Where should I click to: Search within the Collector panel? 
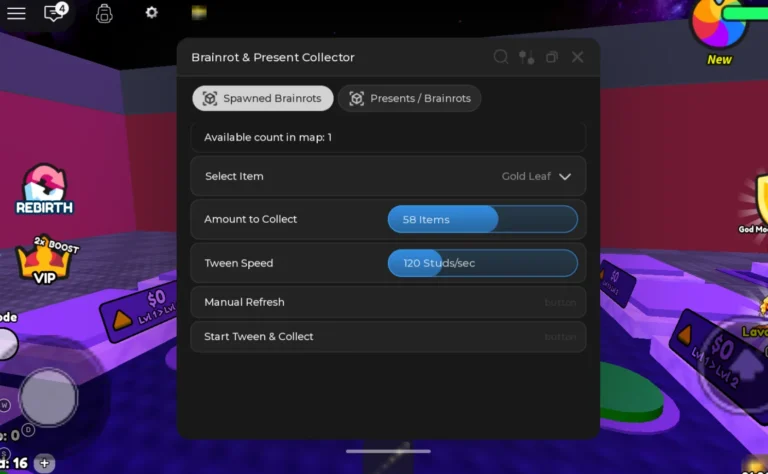pos(501,57)
